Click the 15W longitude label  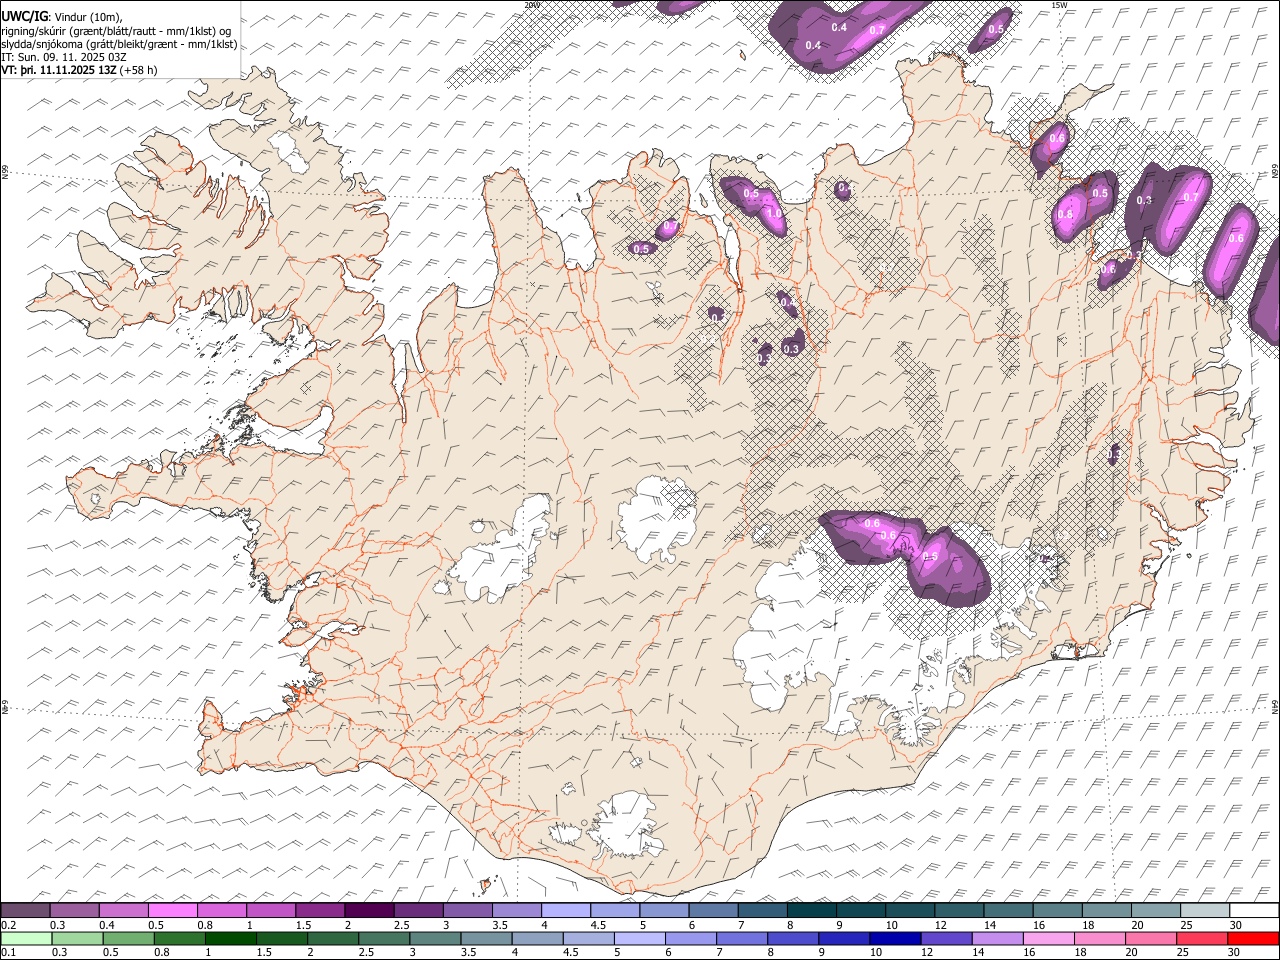(x=1059, y=5)
